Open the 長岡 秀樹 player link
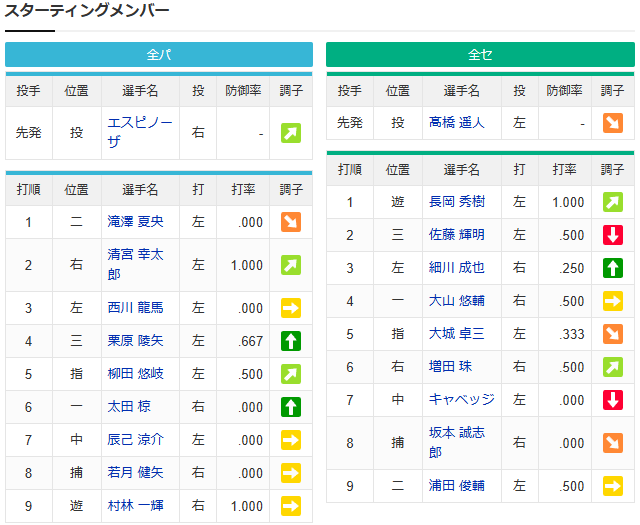 click(x=456, y=202)
